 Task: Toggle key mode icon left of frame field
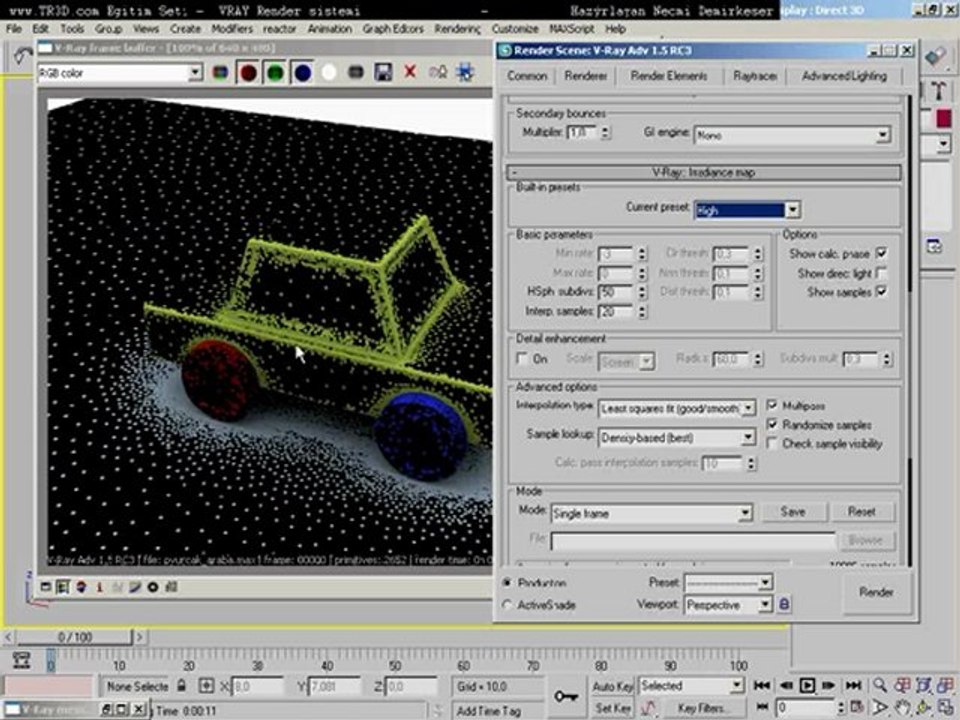pos(762,707)
